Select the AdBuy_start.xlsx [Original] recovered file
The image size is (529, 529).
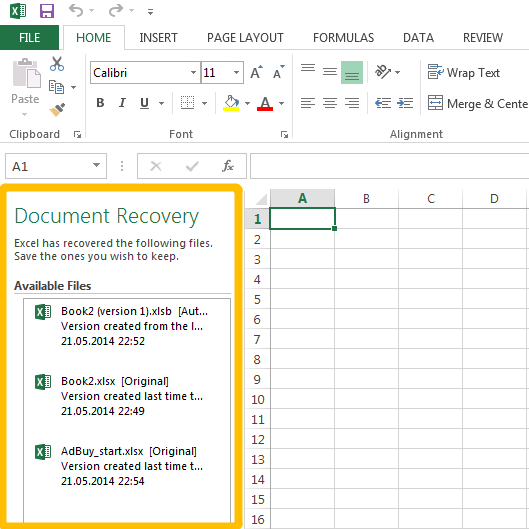pyautogui.click(x=127, y=466)
